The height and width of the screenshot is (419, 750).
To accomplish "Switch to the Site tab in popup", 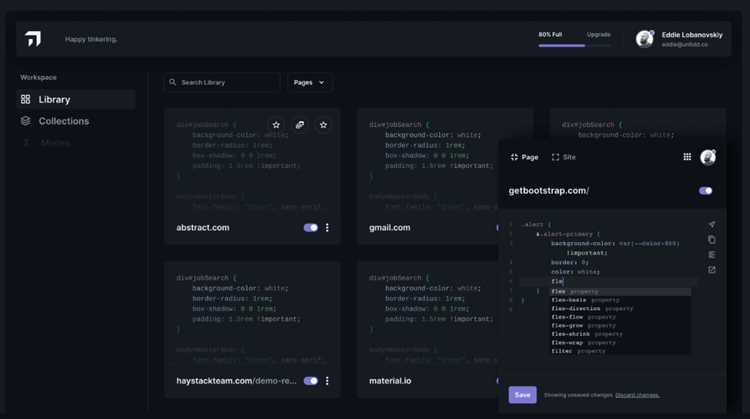I will click(563, 157).
